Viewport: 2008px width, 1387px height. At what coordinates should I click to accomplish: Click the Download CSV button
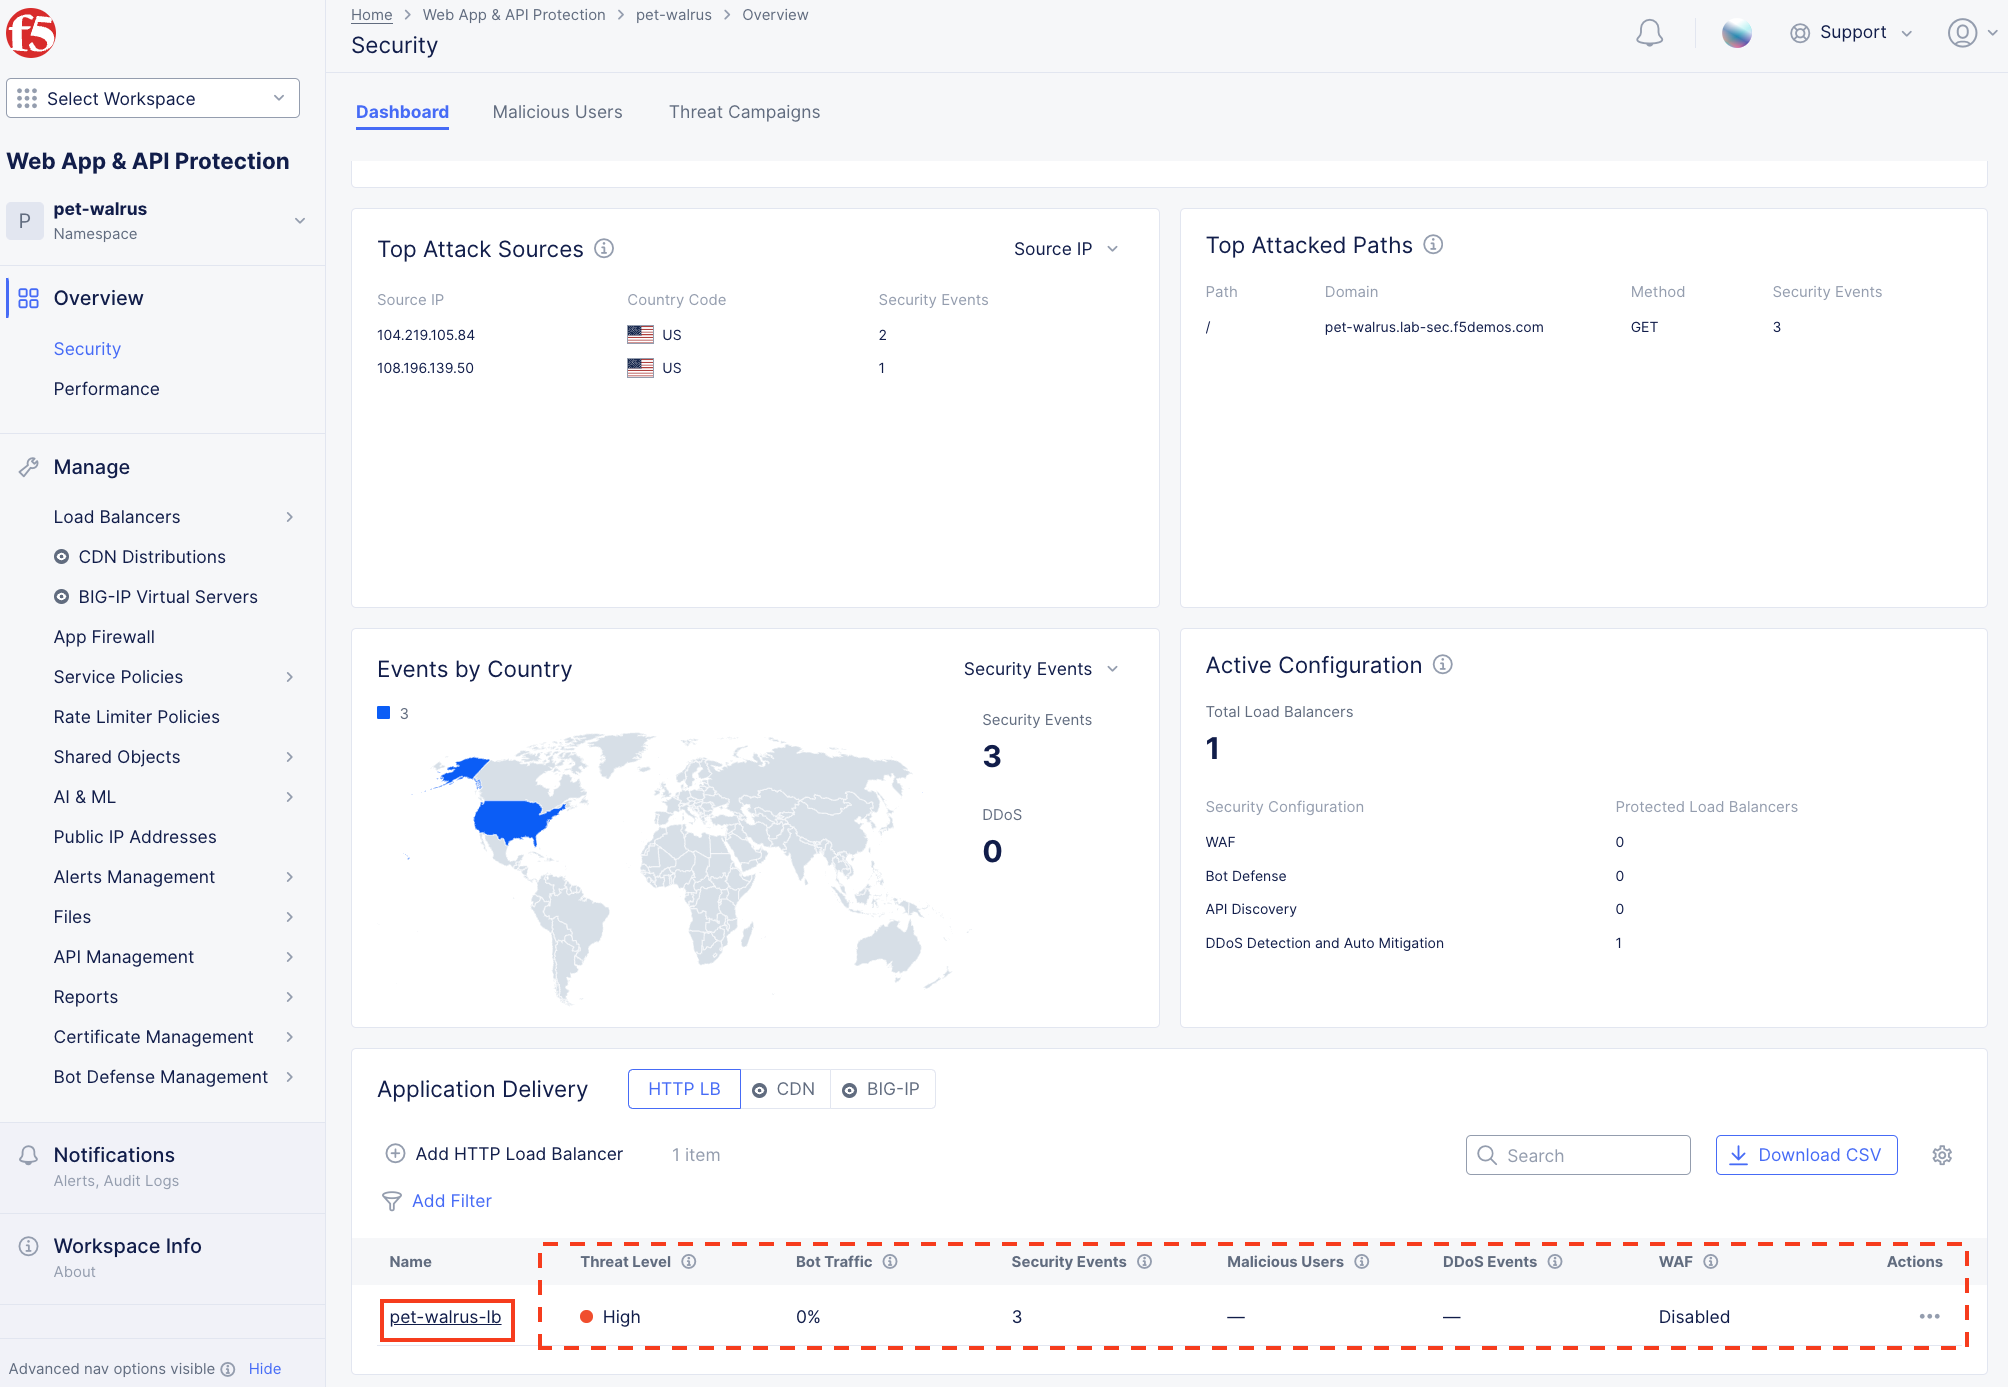1806,1155
